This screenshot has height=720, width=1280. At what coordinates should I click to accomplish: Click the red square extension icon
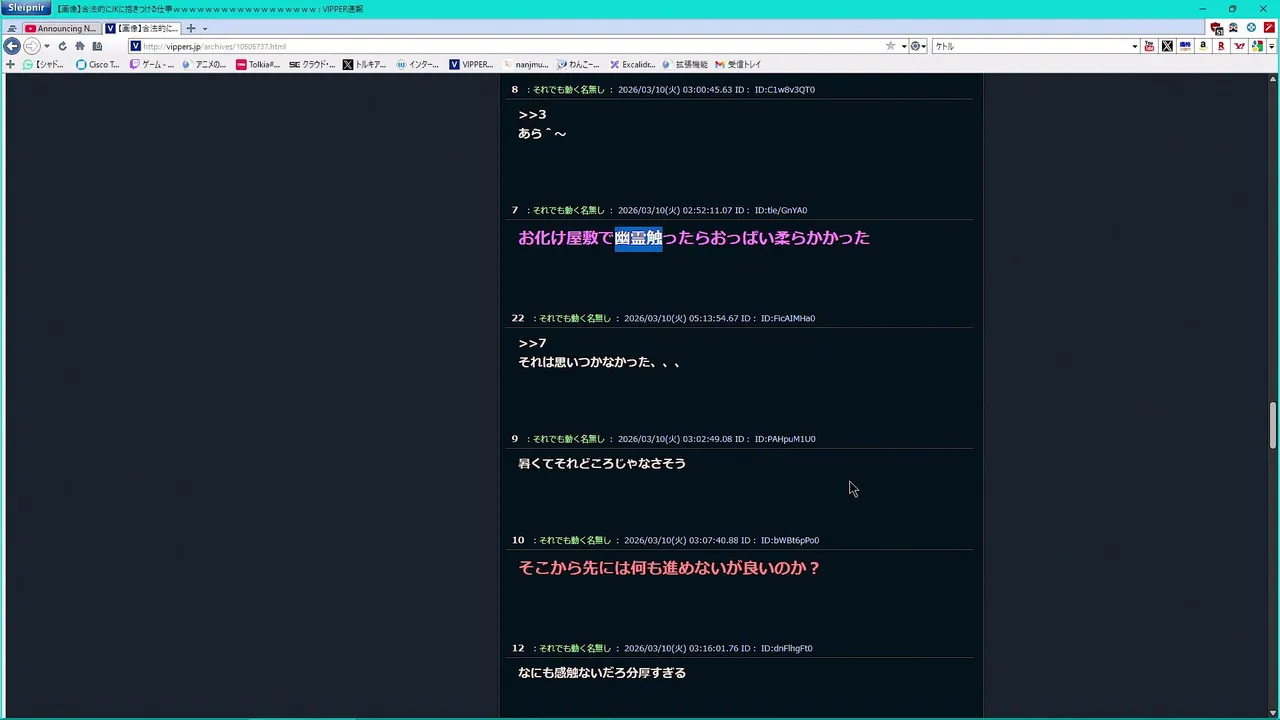click(x=1269, y=28)
